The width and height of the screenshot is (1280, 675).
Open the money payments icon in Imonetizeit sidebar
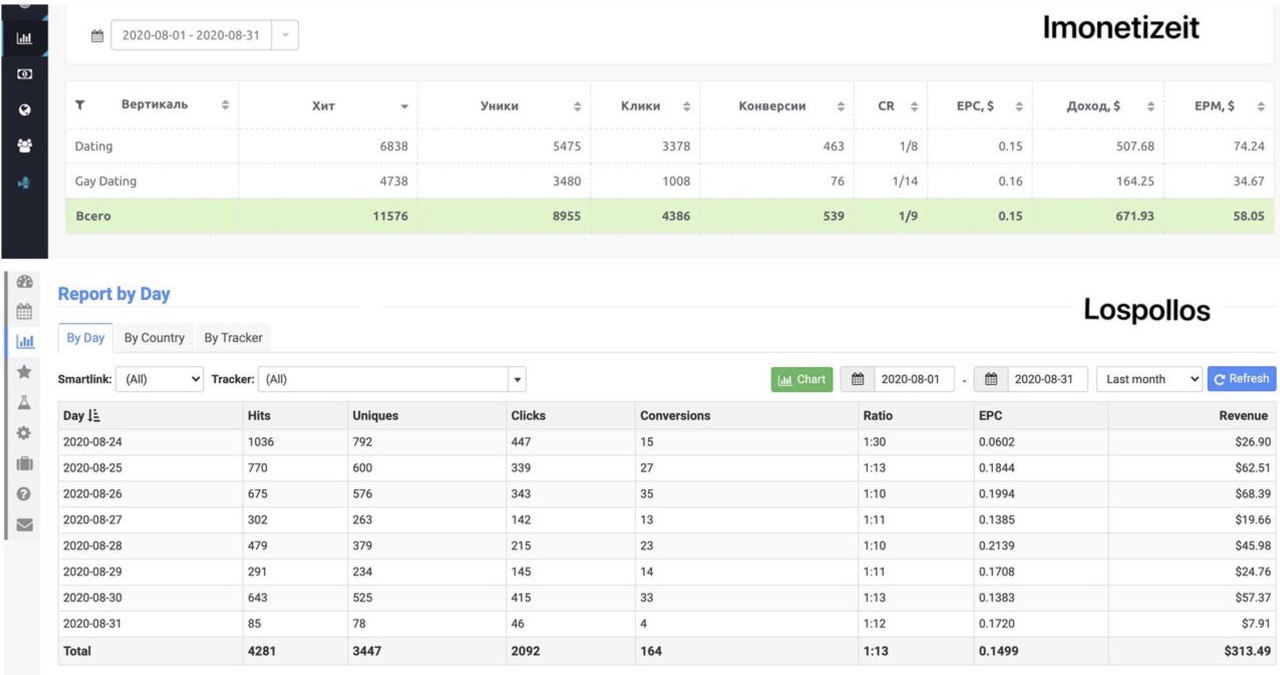[24, 74]
